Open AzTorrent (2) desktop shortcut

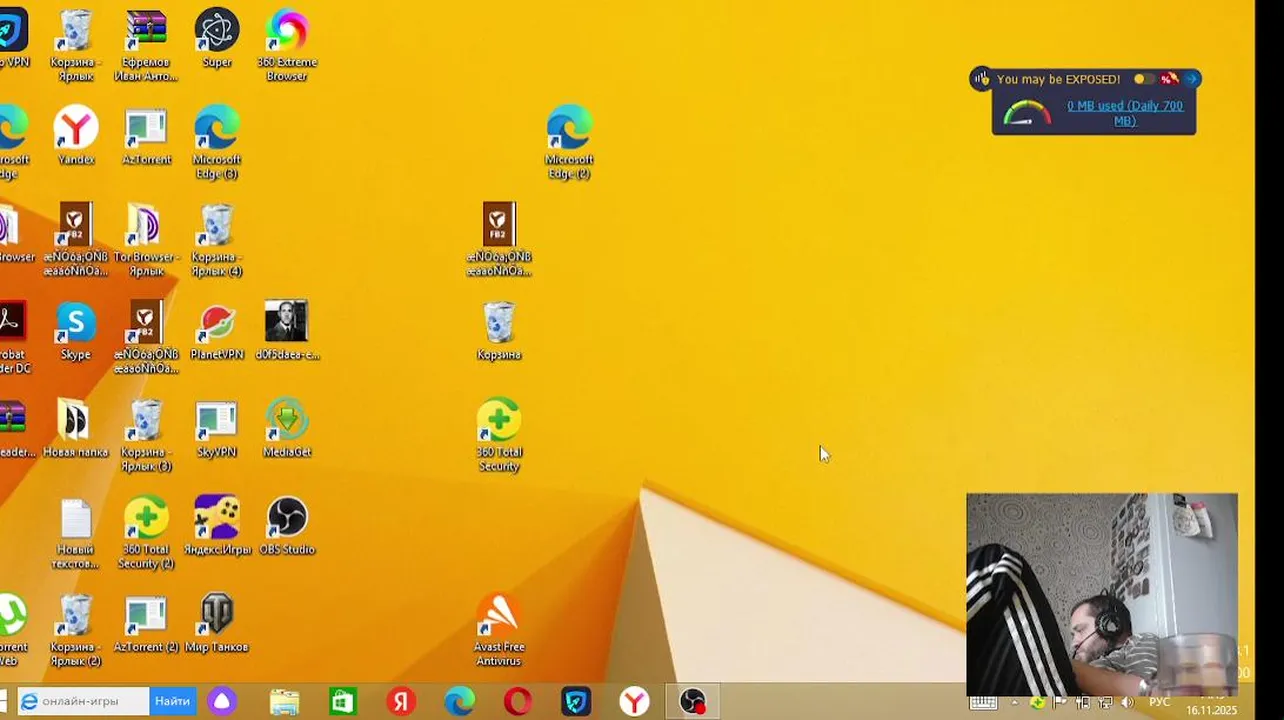coord(146,623)
